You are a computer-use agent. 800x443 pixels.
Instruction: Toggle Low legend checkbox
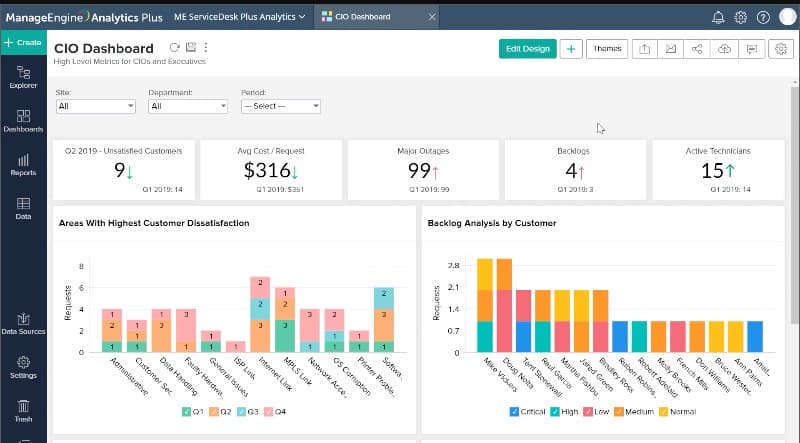(588, 411)
